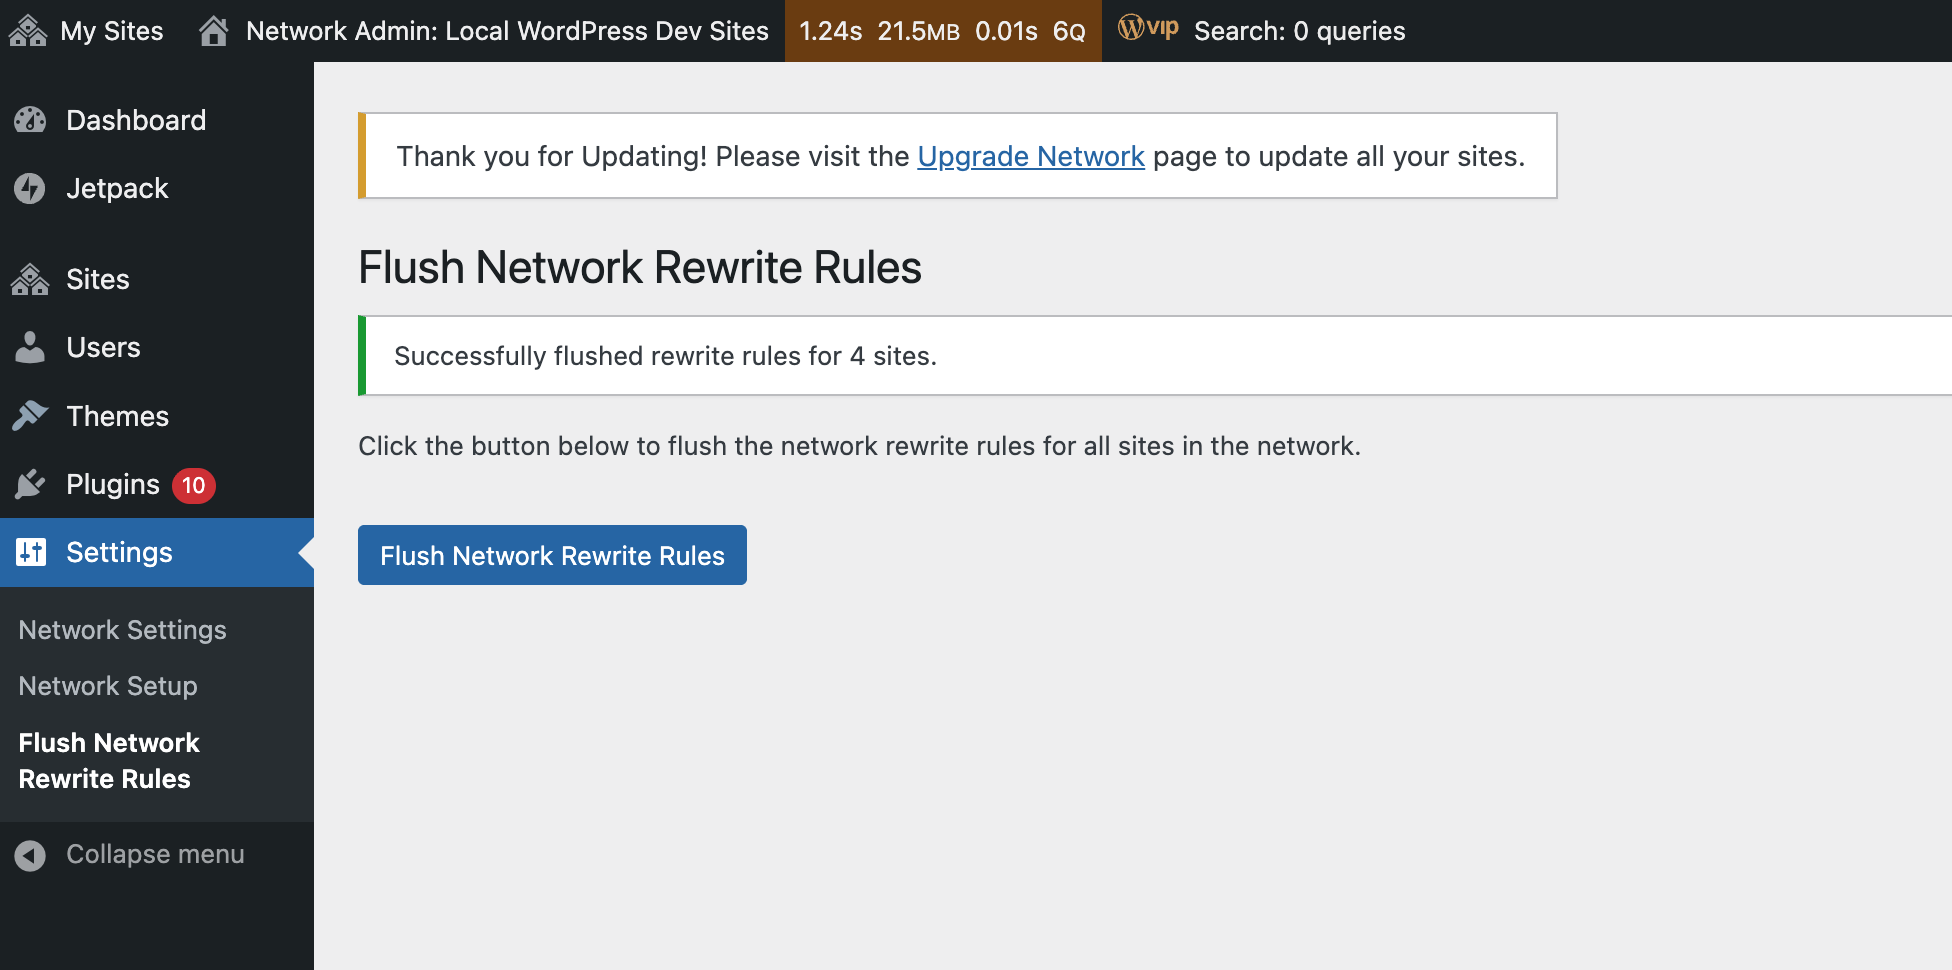Expand the Search: 0 queries item
The width and height of the screenshot is (1952, 970).
coord(1299,31)
